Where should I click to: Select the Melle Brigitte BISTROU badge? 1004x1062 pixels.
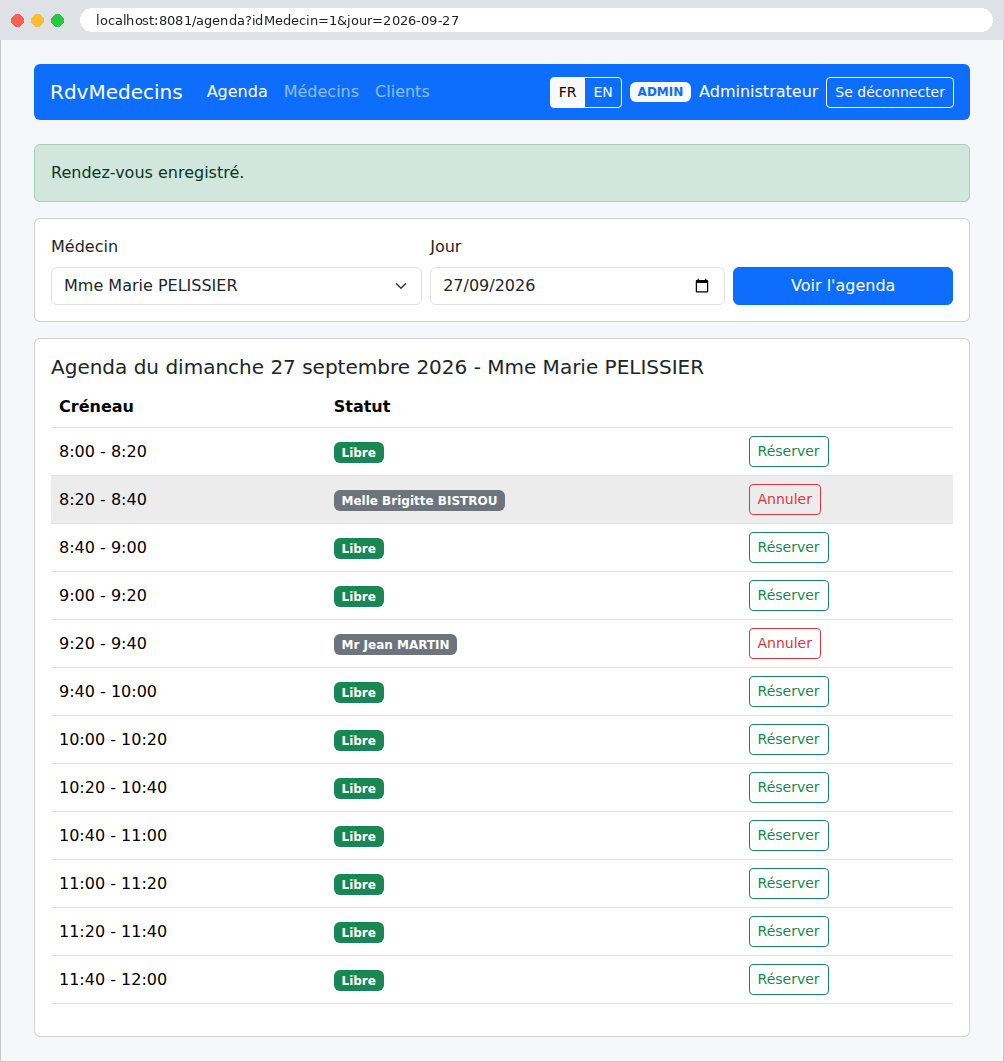(x=419, y=501)
